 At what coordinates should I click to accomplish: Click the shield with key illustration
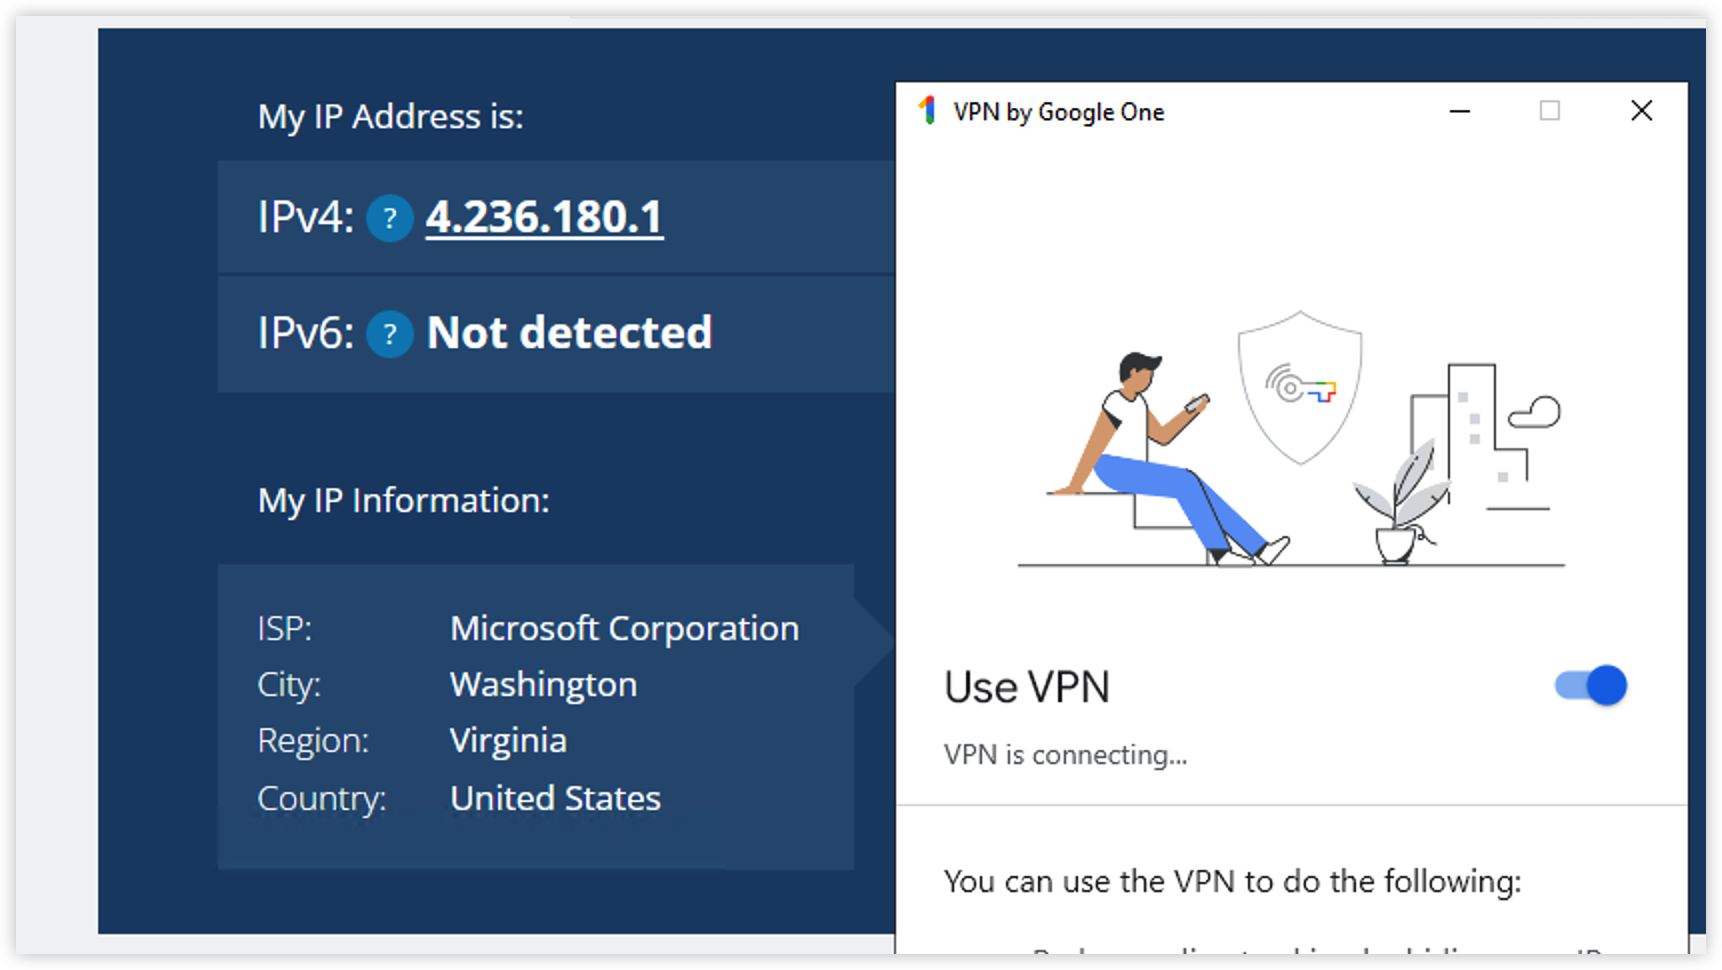click(1299, 388)
